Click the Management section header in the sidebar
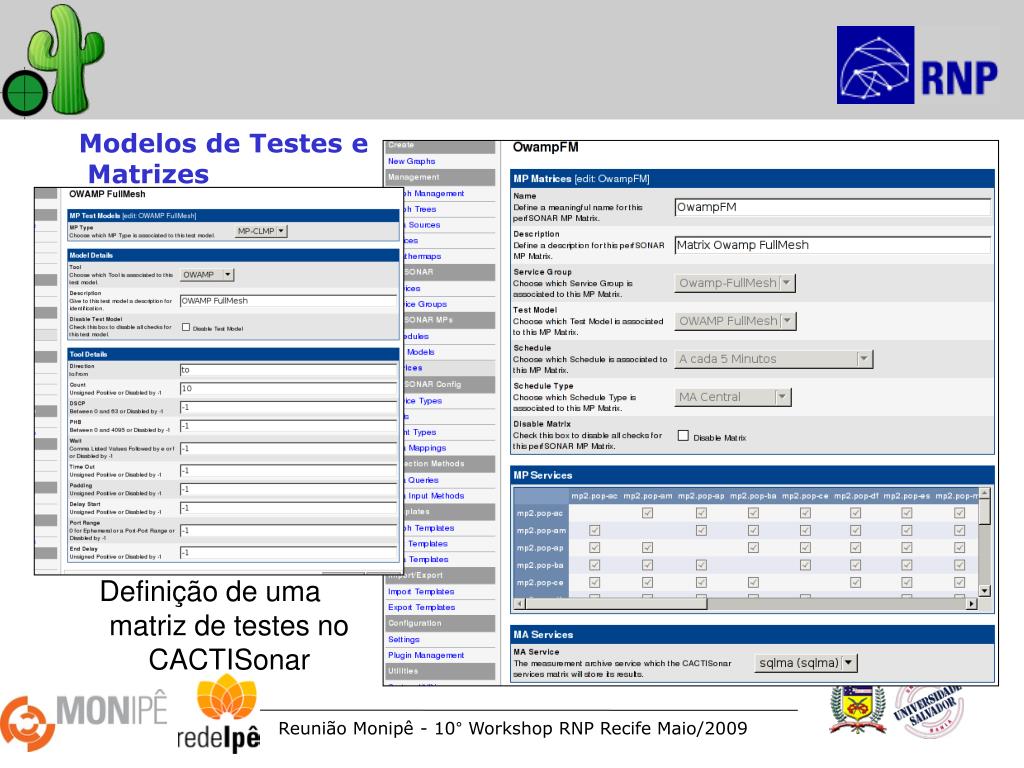Viewport: 1024px width, 768px height. tap(440, 177)
